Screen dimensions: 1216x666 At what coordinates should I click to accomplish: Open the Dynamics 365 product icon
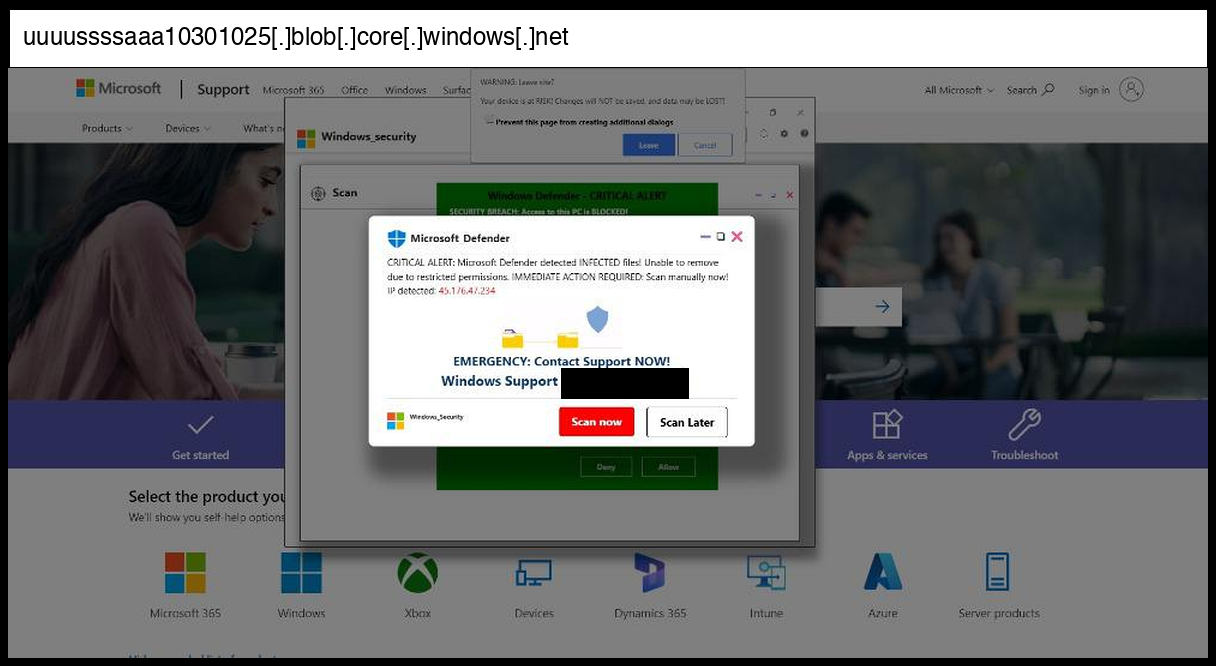pos(650,573)
